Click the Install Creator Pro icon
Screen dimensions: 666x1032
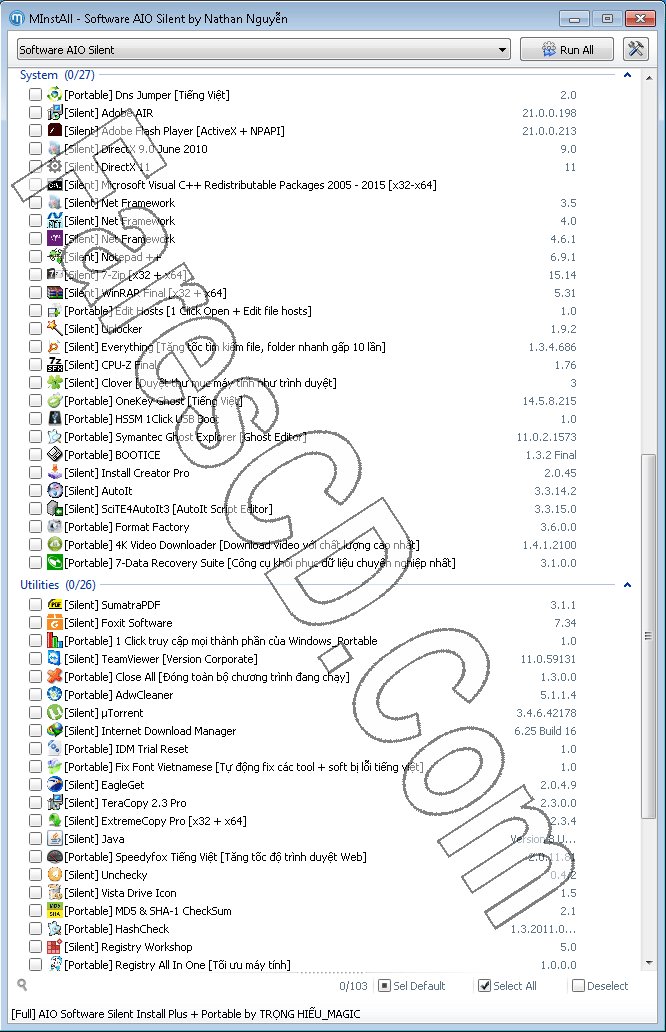click(55, 473)
